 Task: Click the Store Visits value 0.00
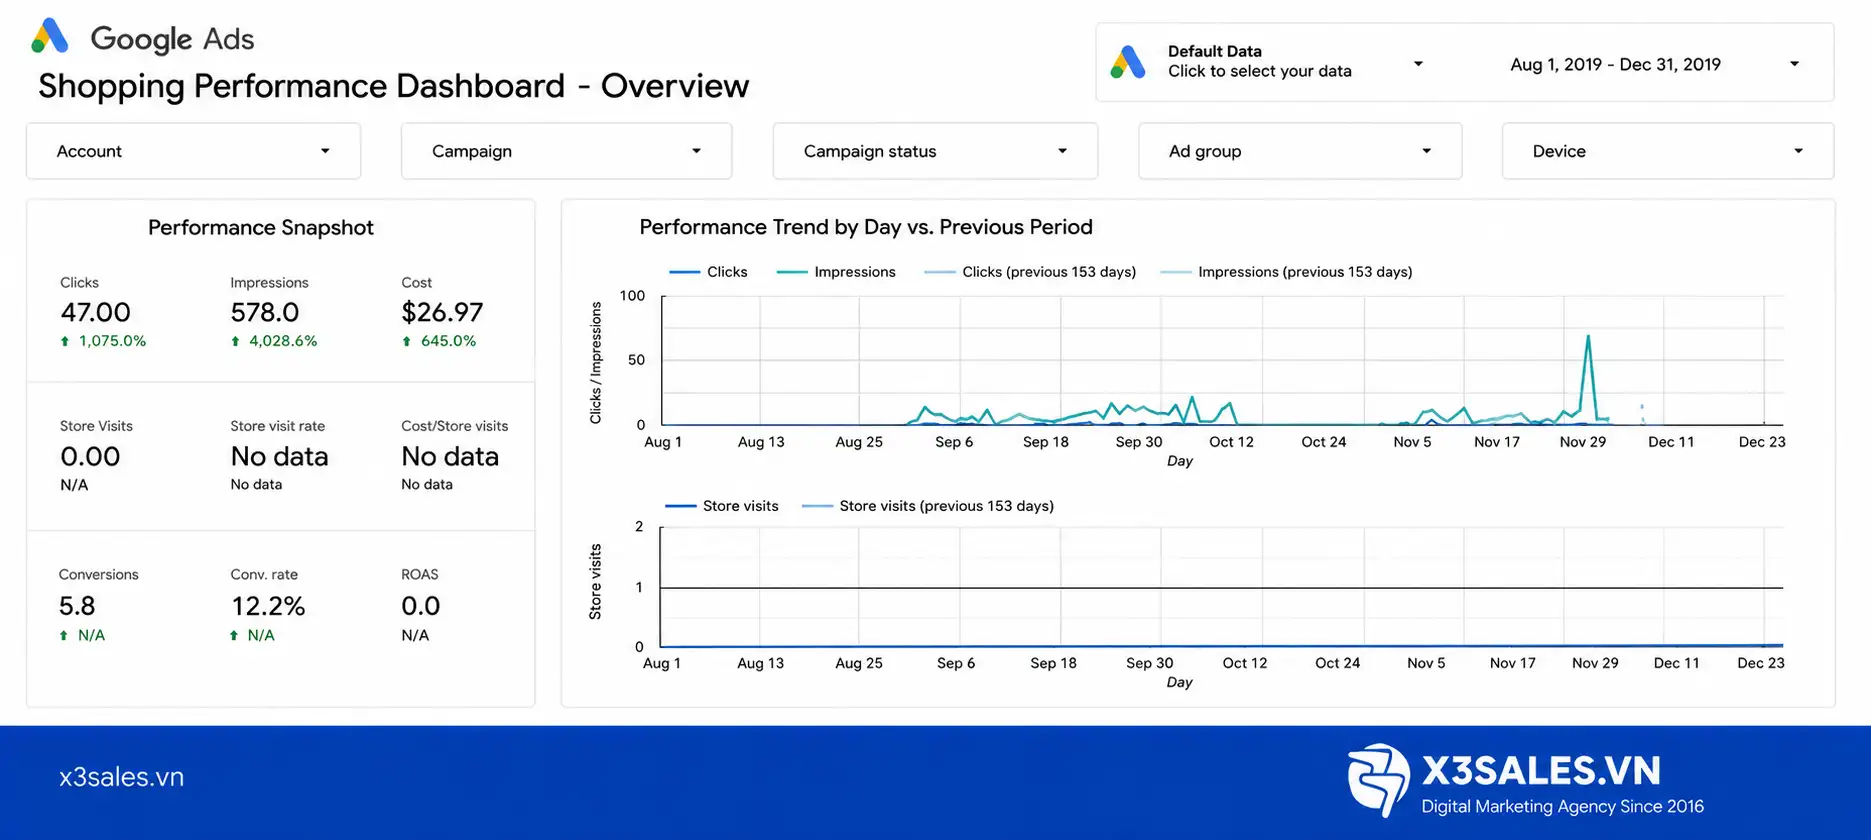[90, 456]
